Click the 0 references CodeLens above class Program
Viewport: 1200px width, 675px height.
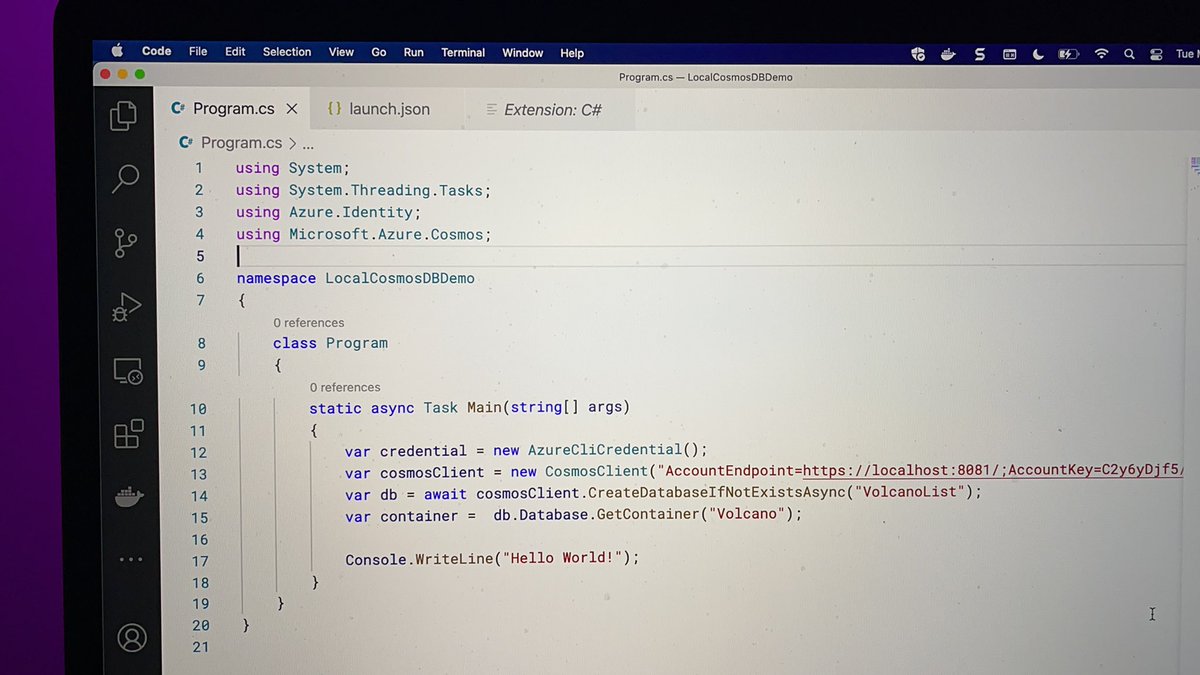click(309, 322)
